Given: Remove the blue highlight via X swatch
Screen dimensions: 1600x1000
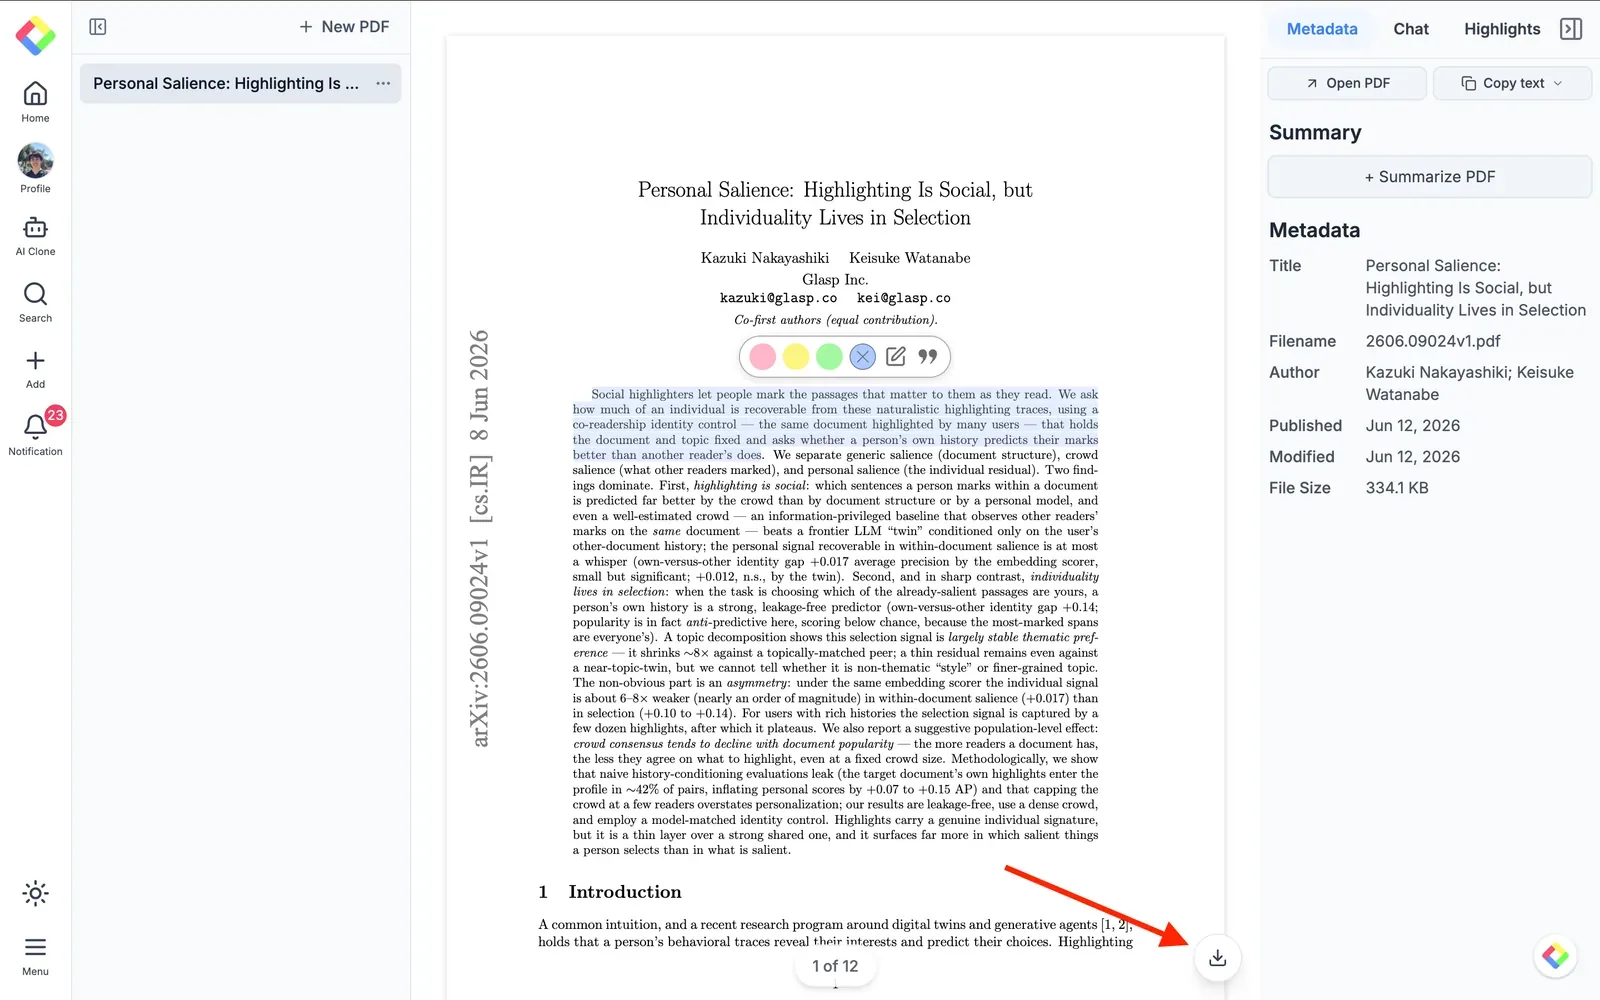Looking at the screenshot, I should 862,356.
